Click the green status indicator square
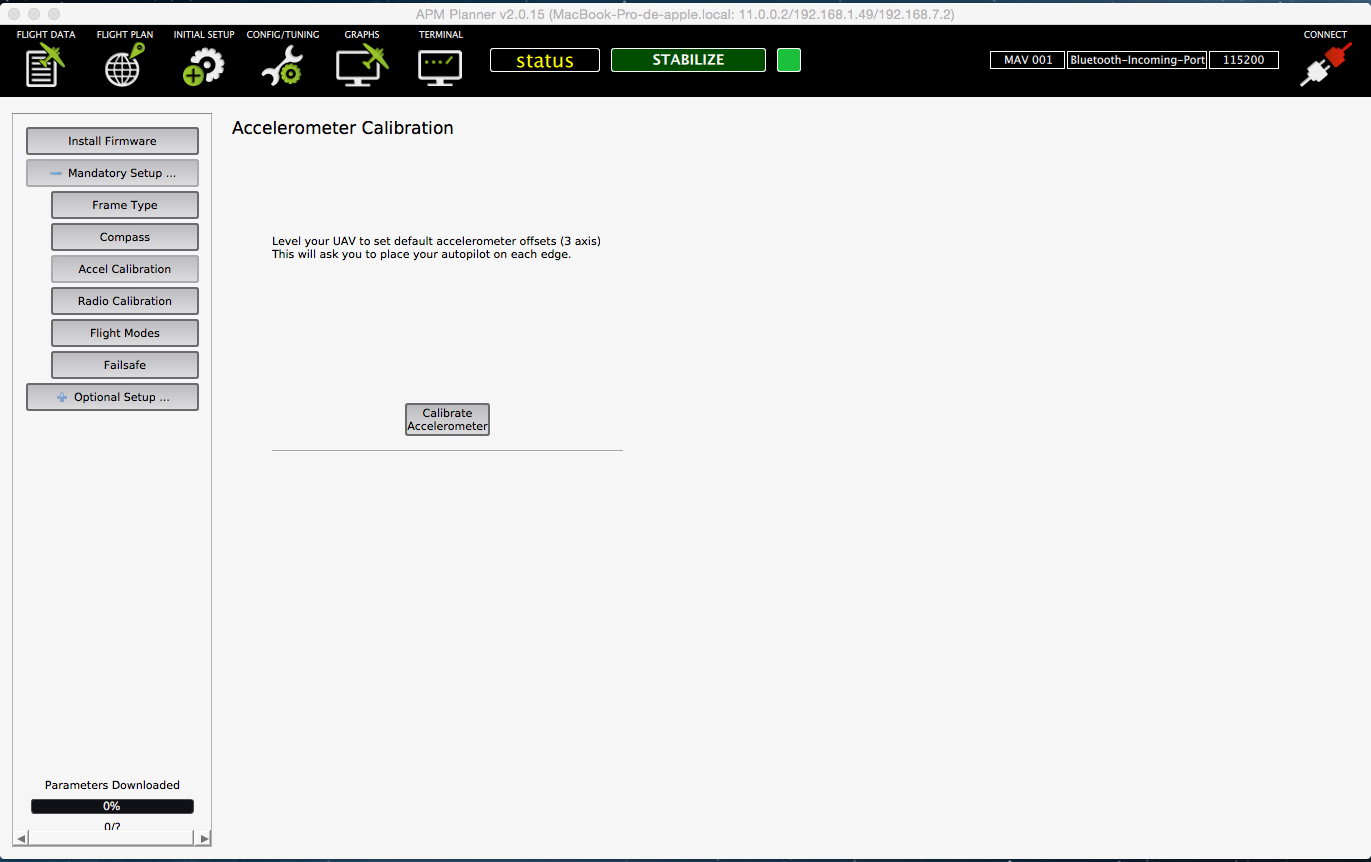Image resolution: width=1371 pixels, height=862 pixels. tap(789, 60)
